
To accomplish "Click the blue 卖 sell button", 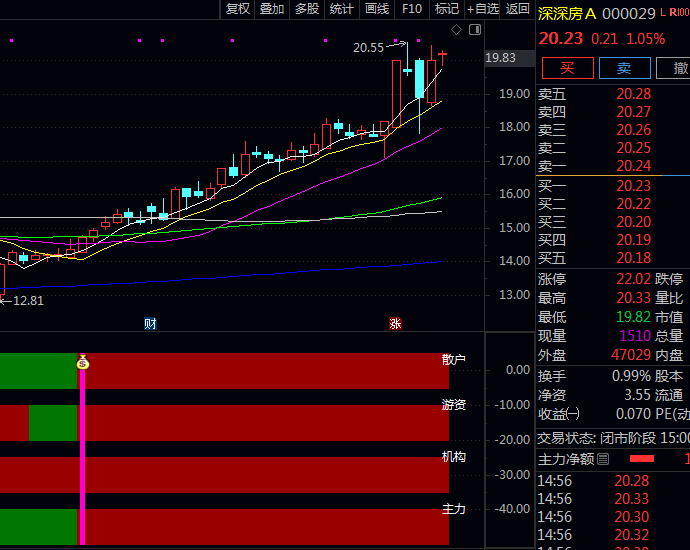I will click(624, 68).
